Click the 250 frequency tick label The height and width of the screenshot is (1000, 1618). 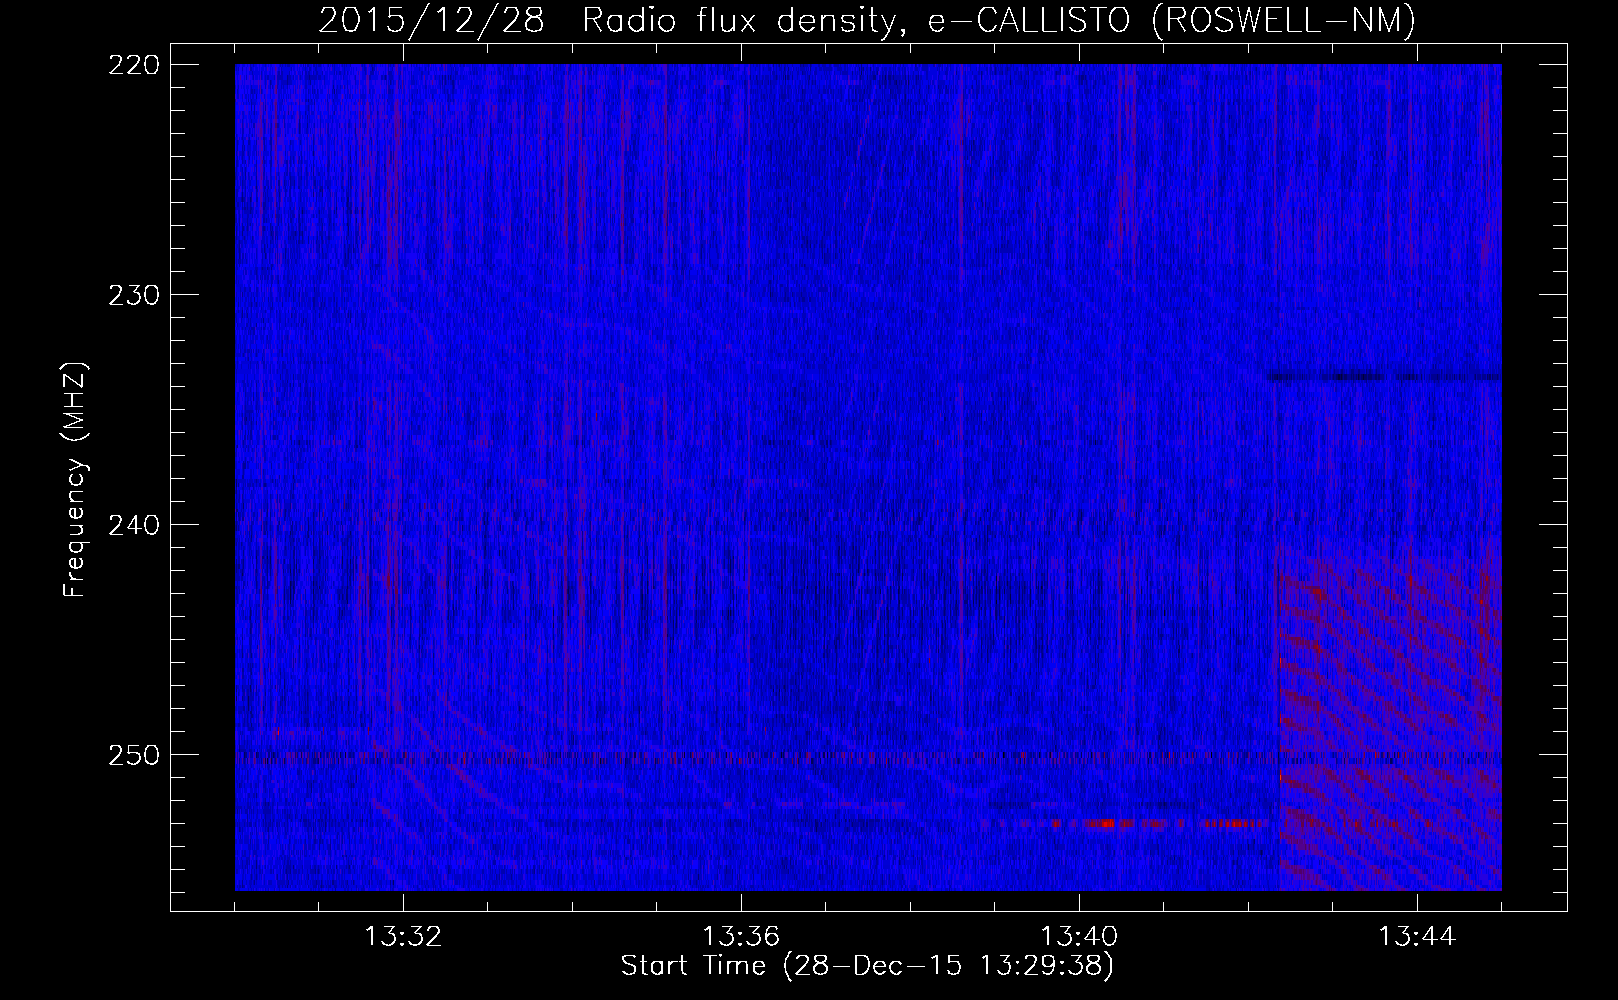point(133,755)
